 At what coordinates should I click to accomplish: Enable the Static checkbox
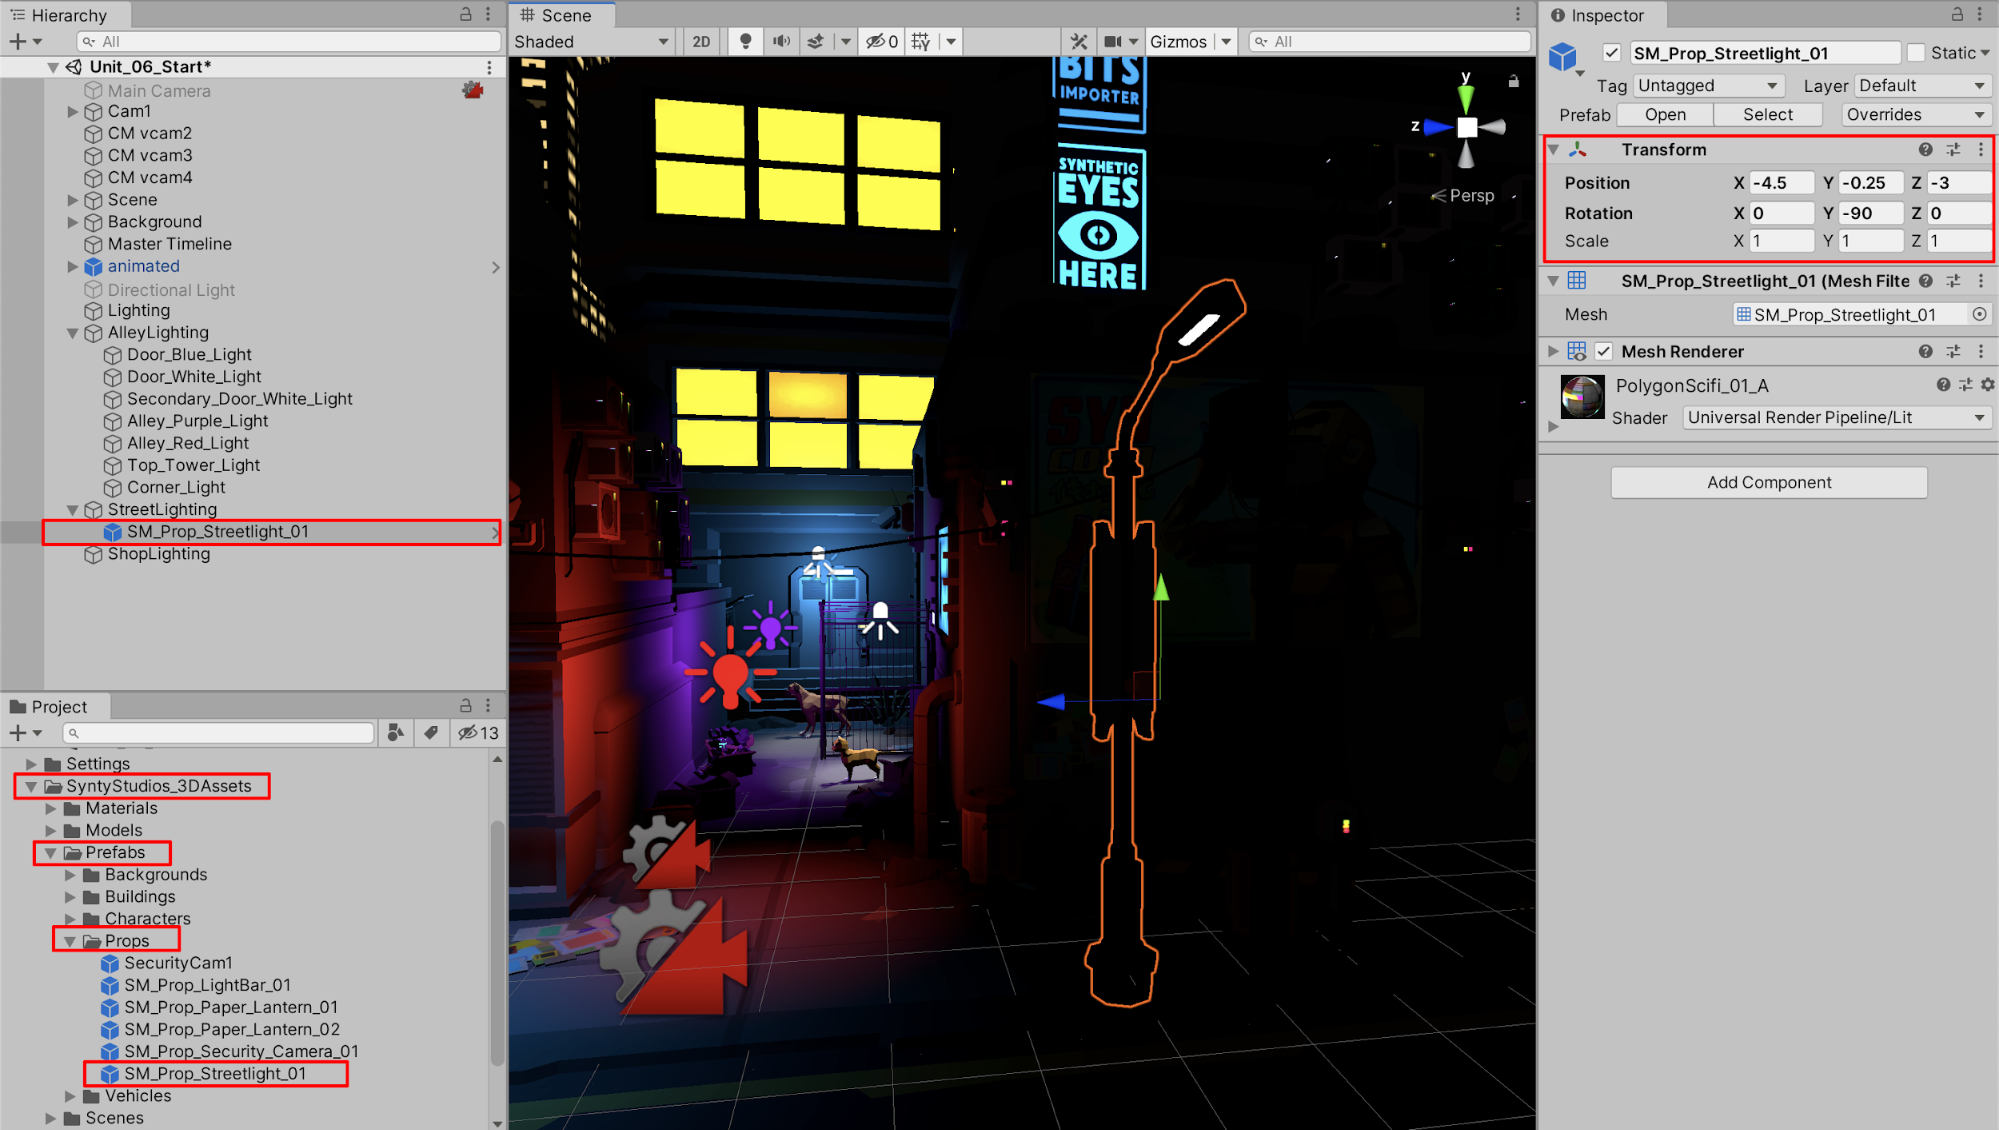pyautogui.click(x=1916, y=53)
